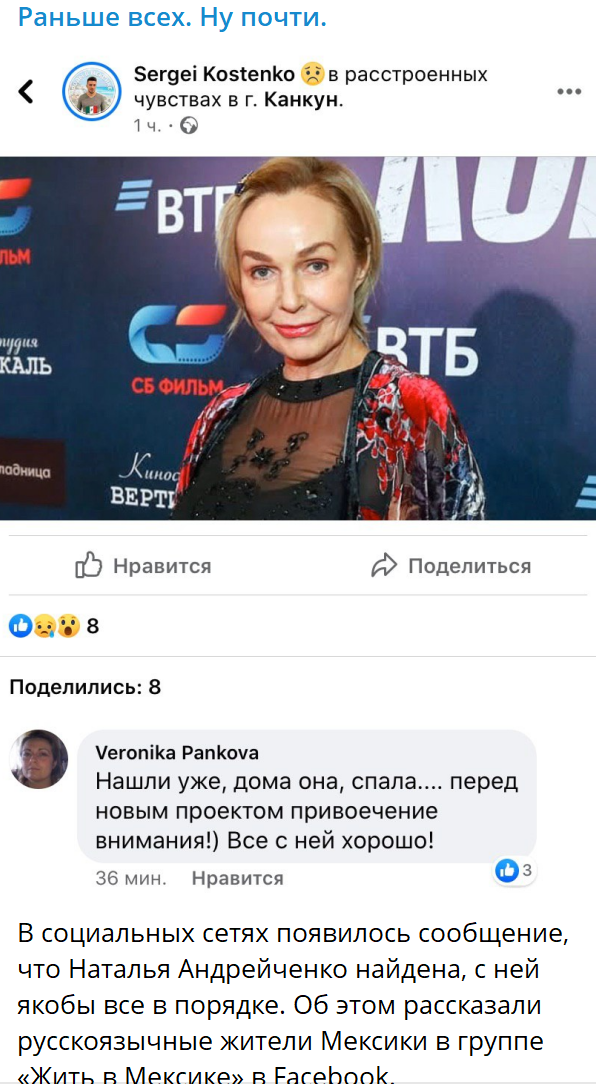Like Veronika Pankova's comment via Нравится
Viewport: 596px width, 1084px height.
237,878
